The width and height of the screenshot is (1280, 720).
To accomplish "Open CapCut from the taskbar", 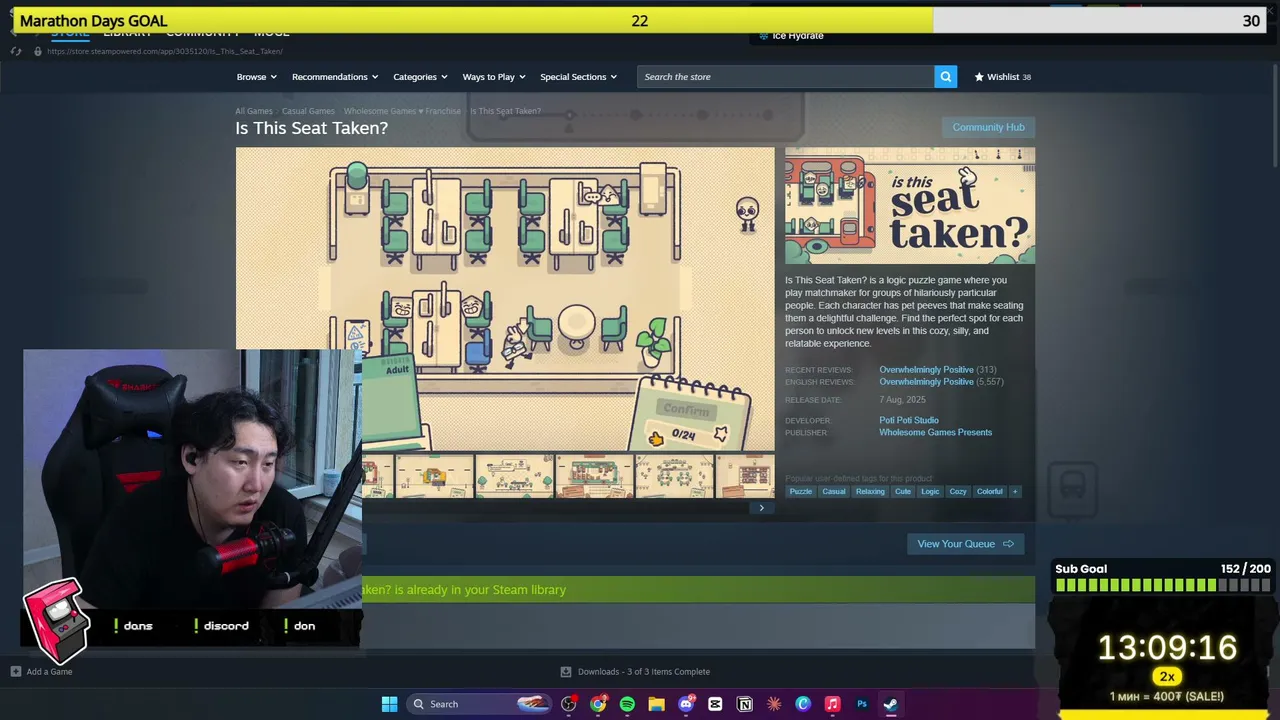I will (x=715, y=704).
